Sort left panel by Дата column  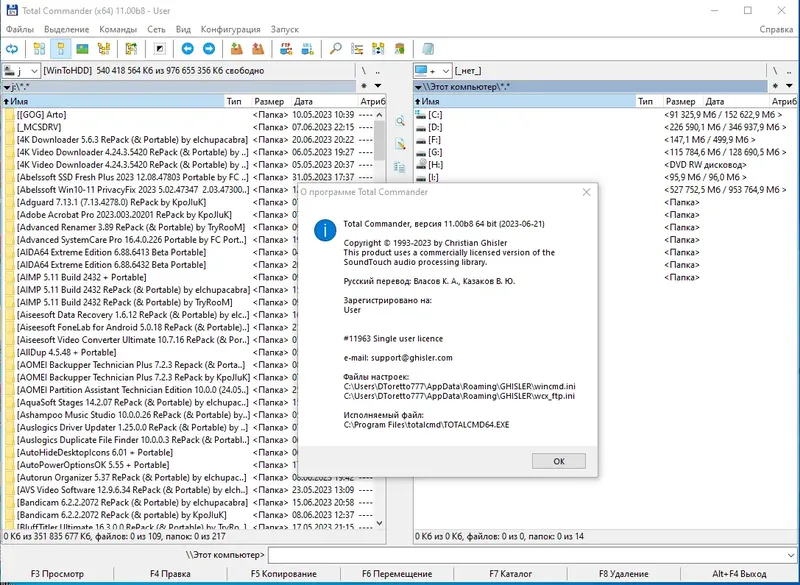point(324,101)
